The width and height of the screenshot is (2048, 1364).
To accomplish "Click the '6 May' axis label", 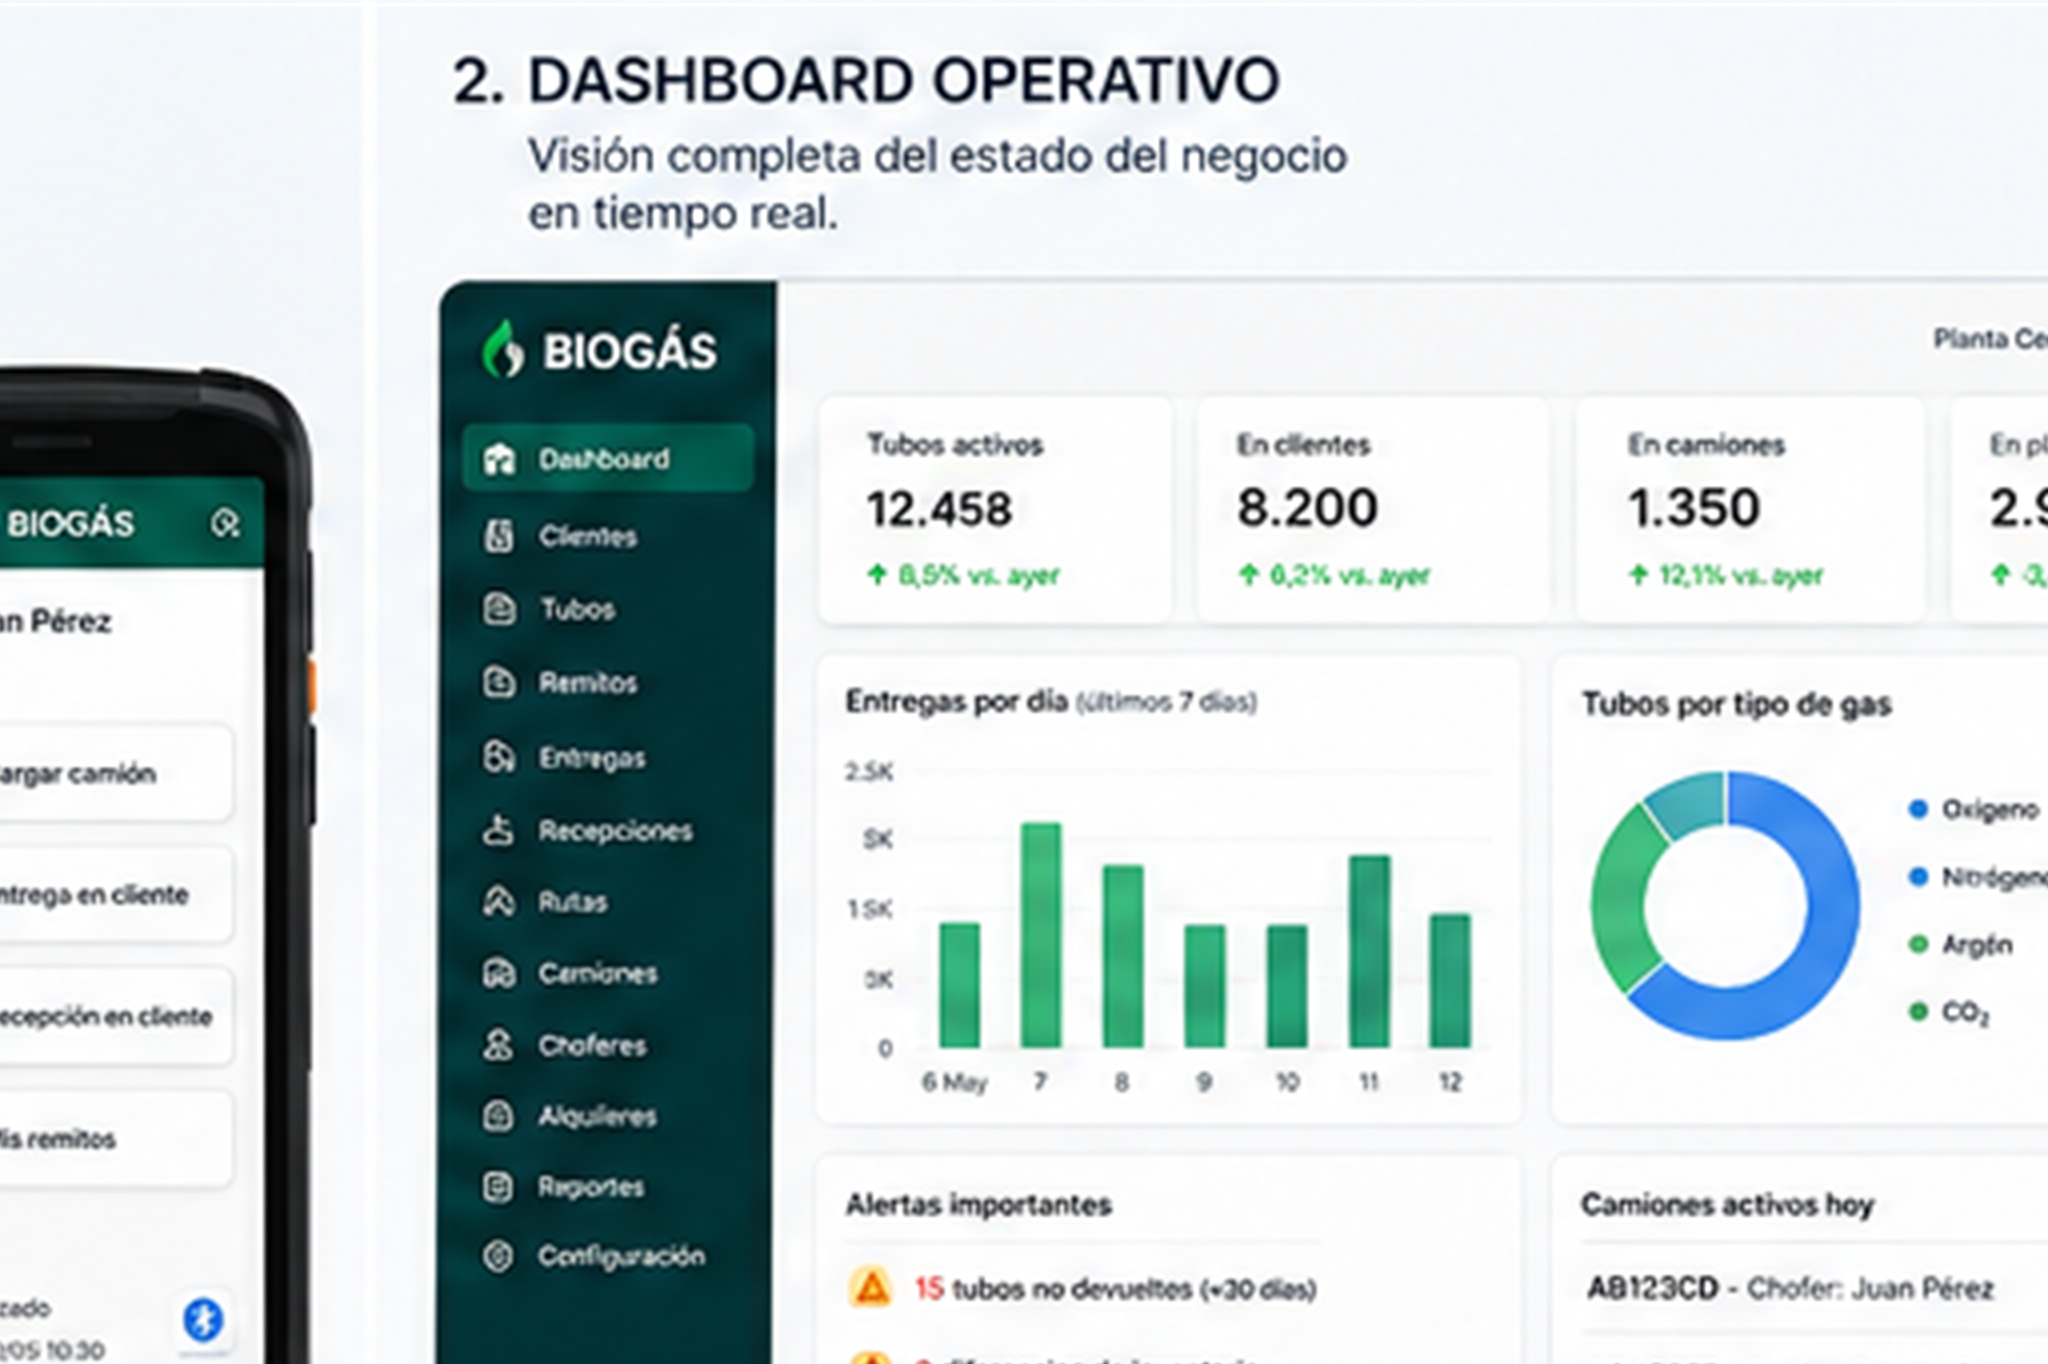I will click(954, 1082).
